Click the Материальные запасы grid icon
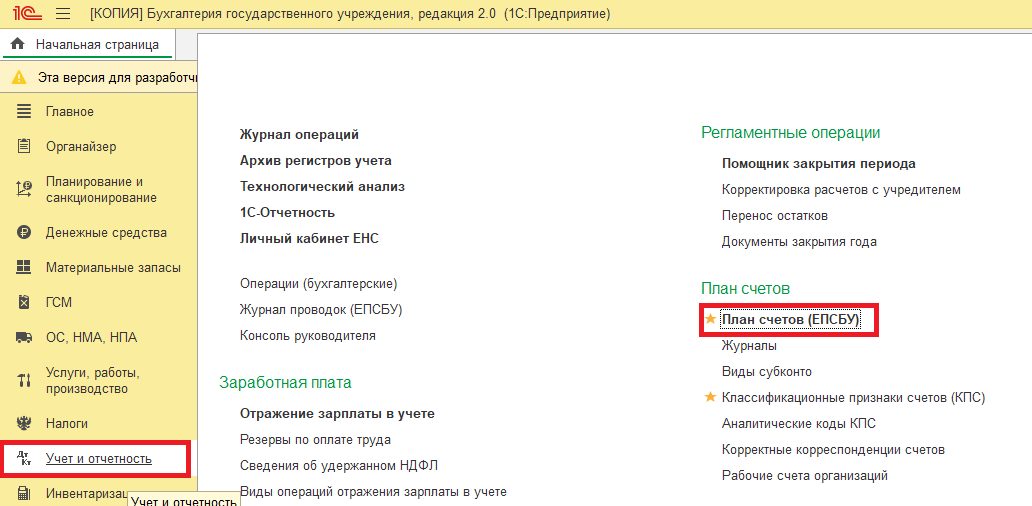The height and width of the screenshot is (506, 1032). [x=24, y=267]
